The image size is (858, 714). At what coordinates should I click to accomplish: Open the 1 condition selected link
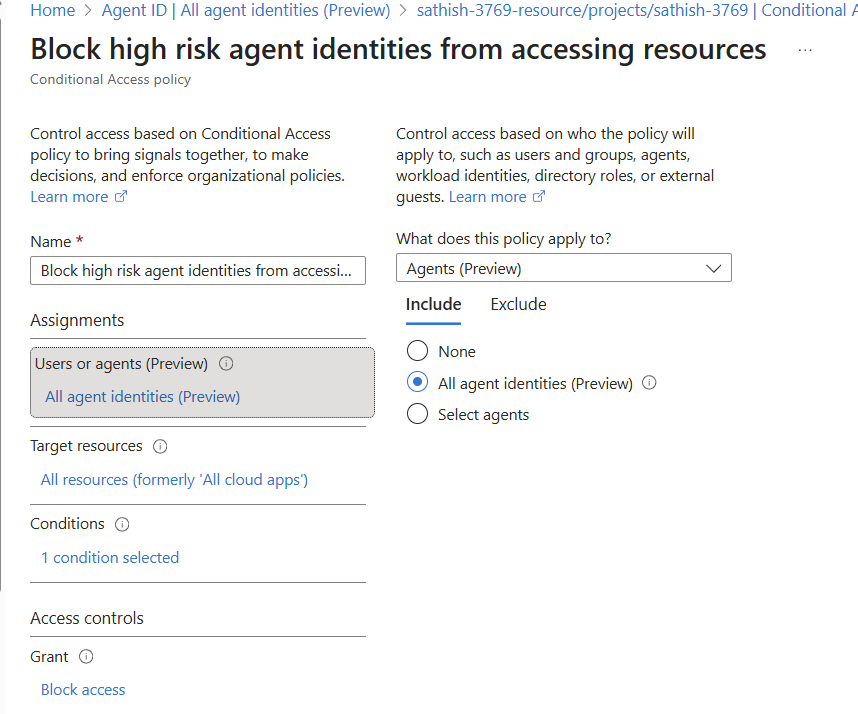[110, 558]
